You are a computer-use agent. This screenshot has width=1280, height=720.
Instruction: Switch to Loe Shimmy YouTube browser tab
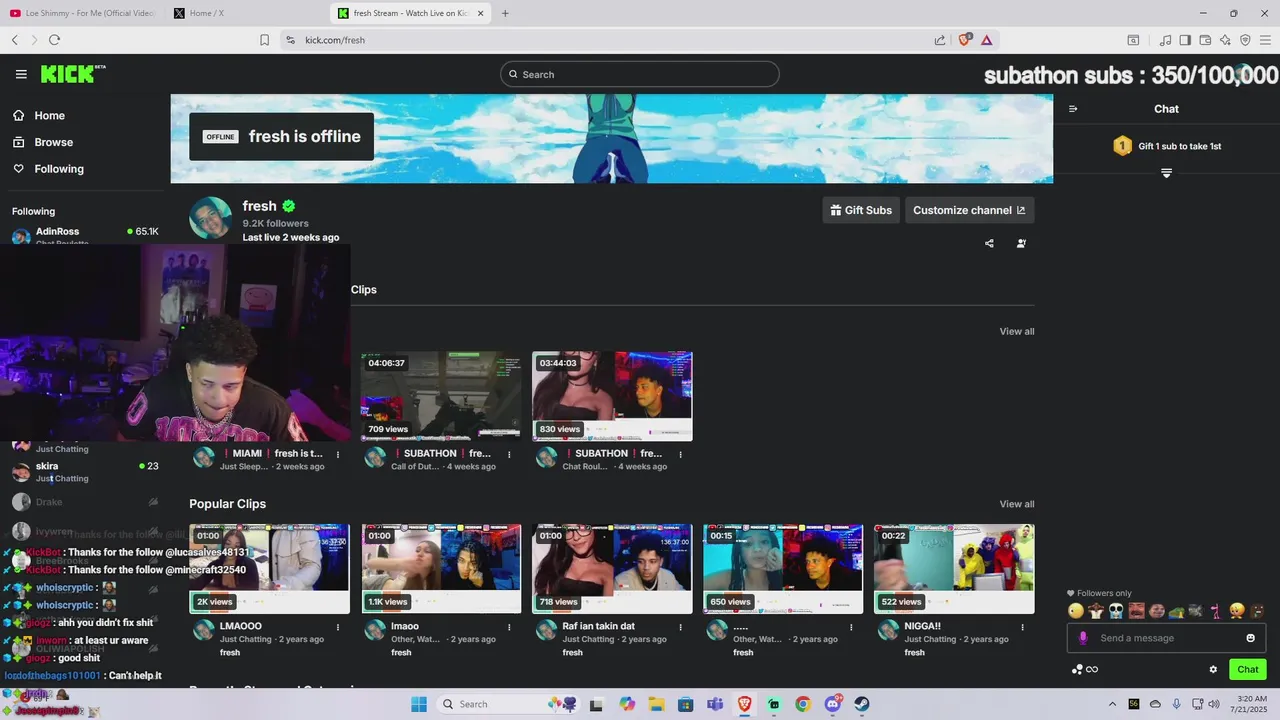click(x=82, y=13)
